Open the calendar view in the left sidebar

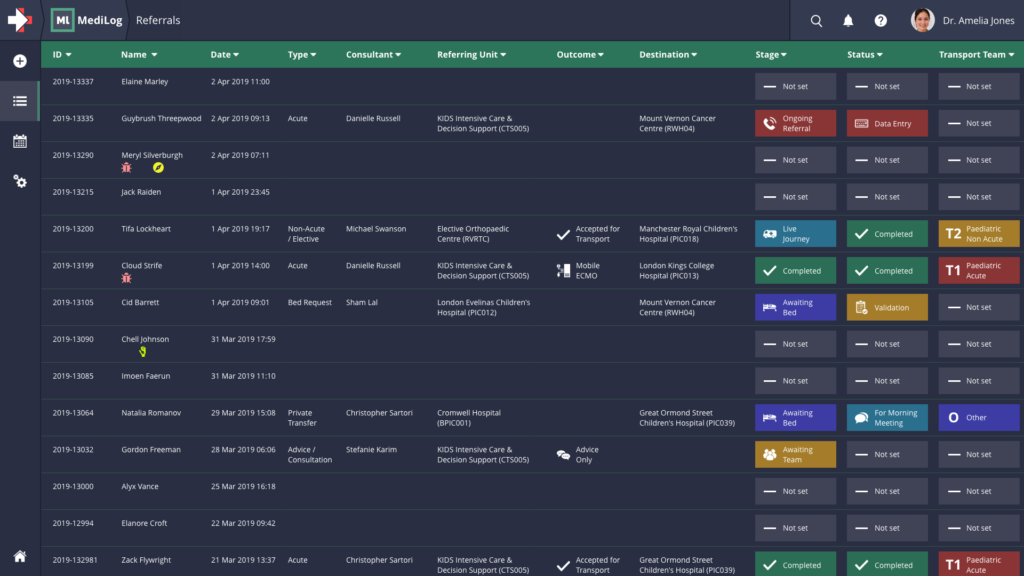tap(19, 142)
